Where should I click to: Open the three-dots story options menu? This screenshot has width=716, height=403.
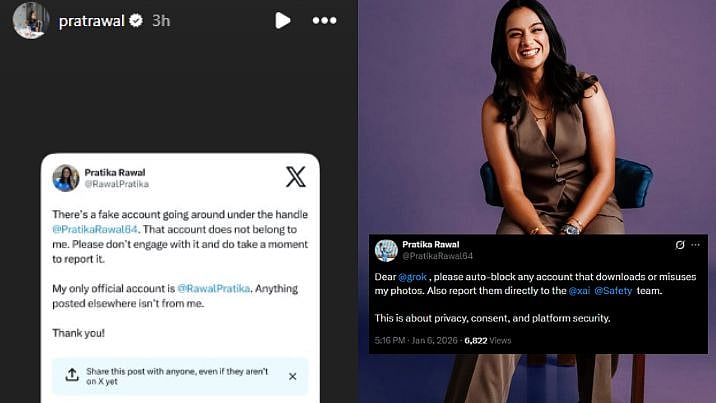(x=324, y=21)
